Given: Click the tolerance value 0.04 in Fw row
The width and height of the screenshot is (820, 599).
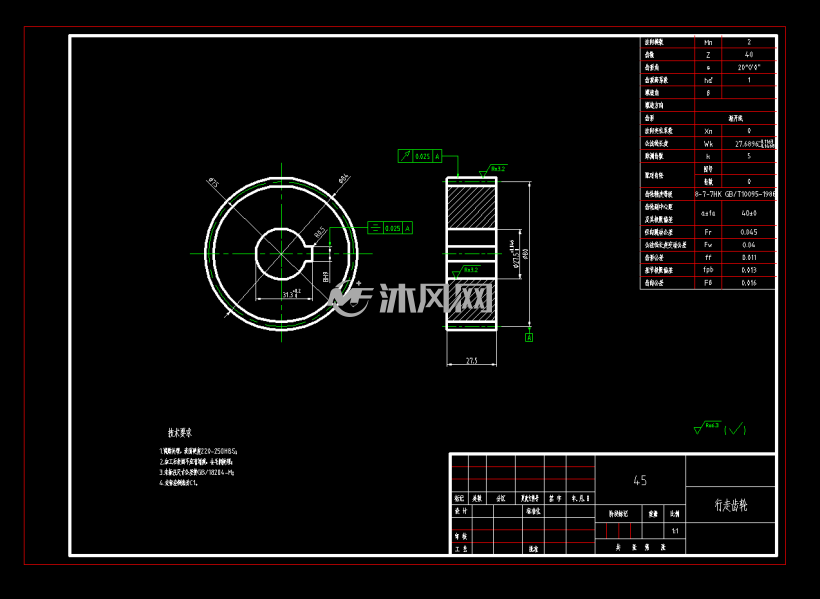Looking at the screenshot, I should (x=749, y=245).
